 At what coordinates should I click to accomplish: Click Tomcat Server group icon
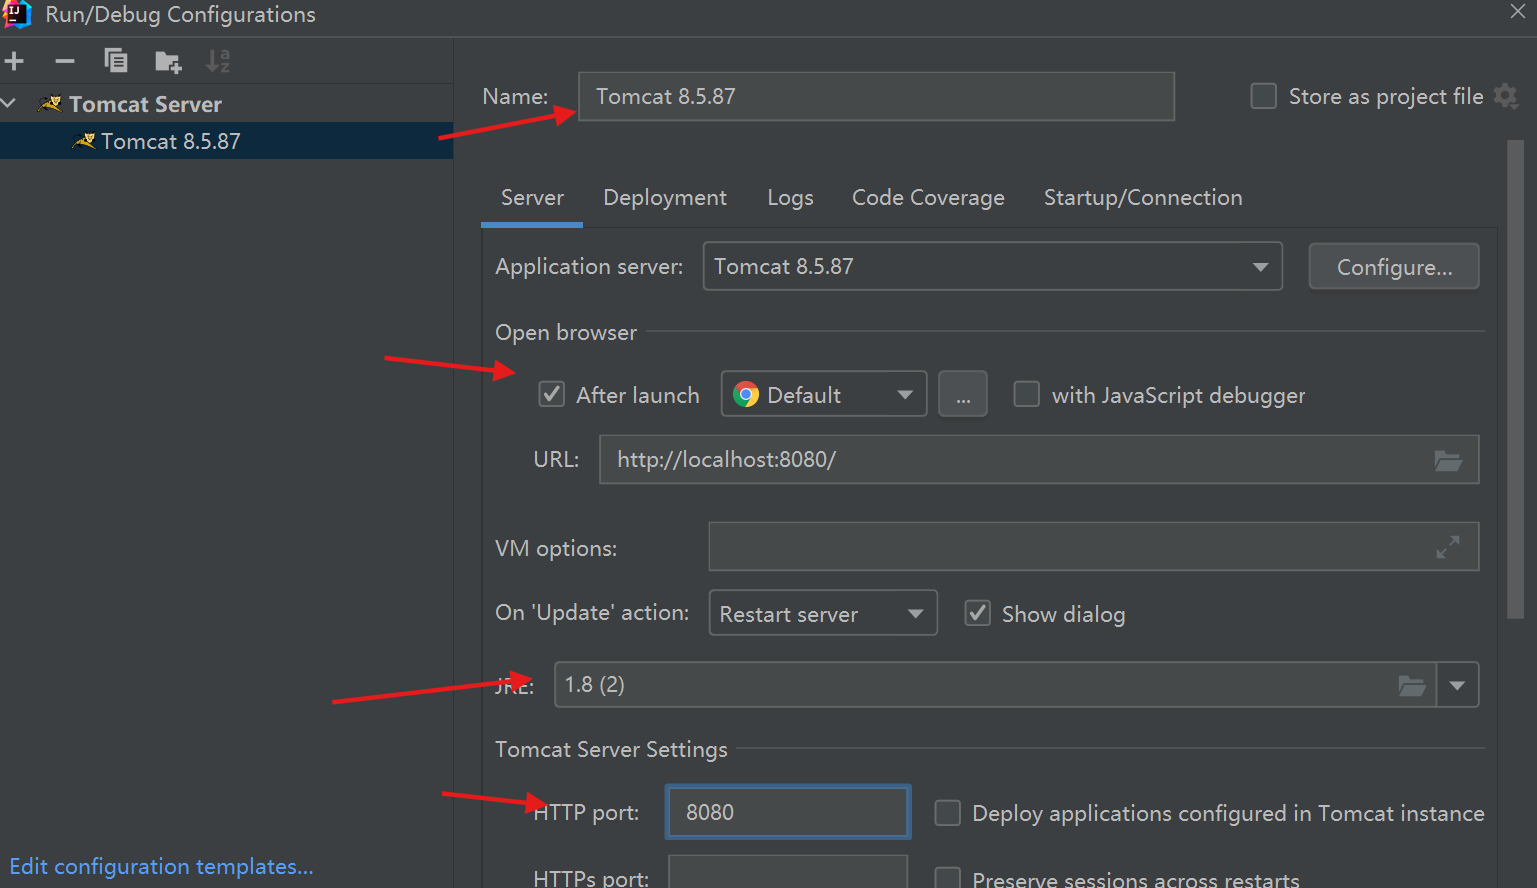(50, 104)
